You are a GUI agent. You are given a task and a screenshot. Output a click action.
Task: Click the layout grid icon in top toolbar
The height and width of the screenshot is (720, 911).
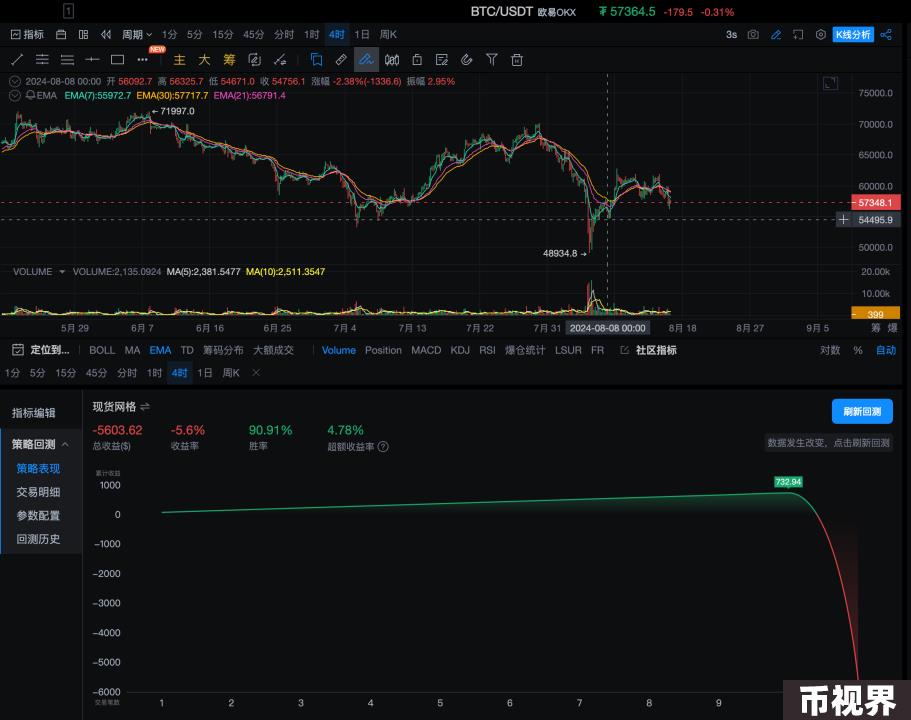pyautogui.click(x=84, y=34)
